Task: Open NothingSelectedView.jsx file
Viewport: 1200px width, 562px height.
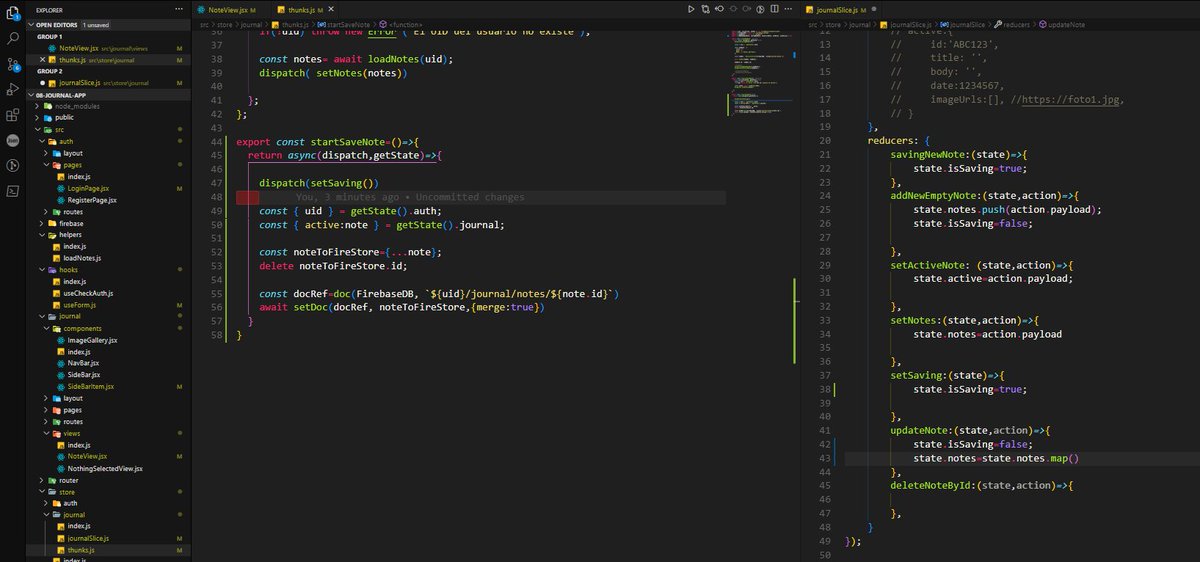Action: 103,468
